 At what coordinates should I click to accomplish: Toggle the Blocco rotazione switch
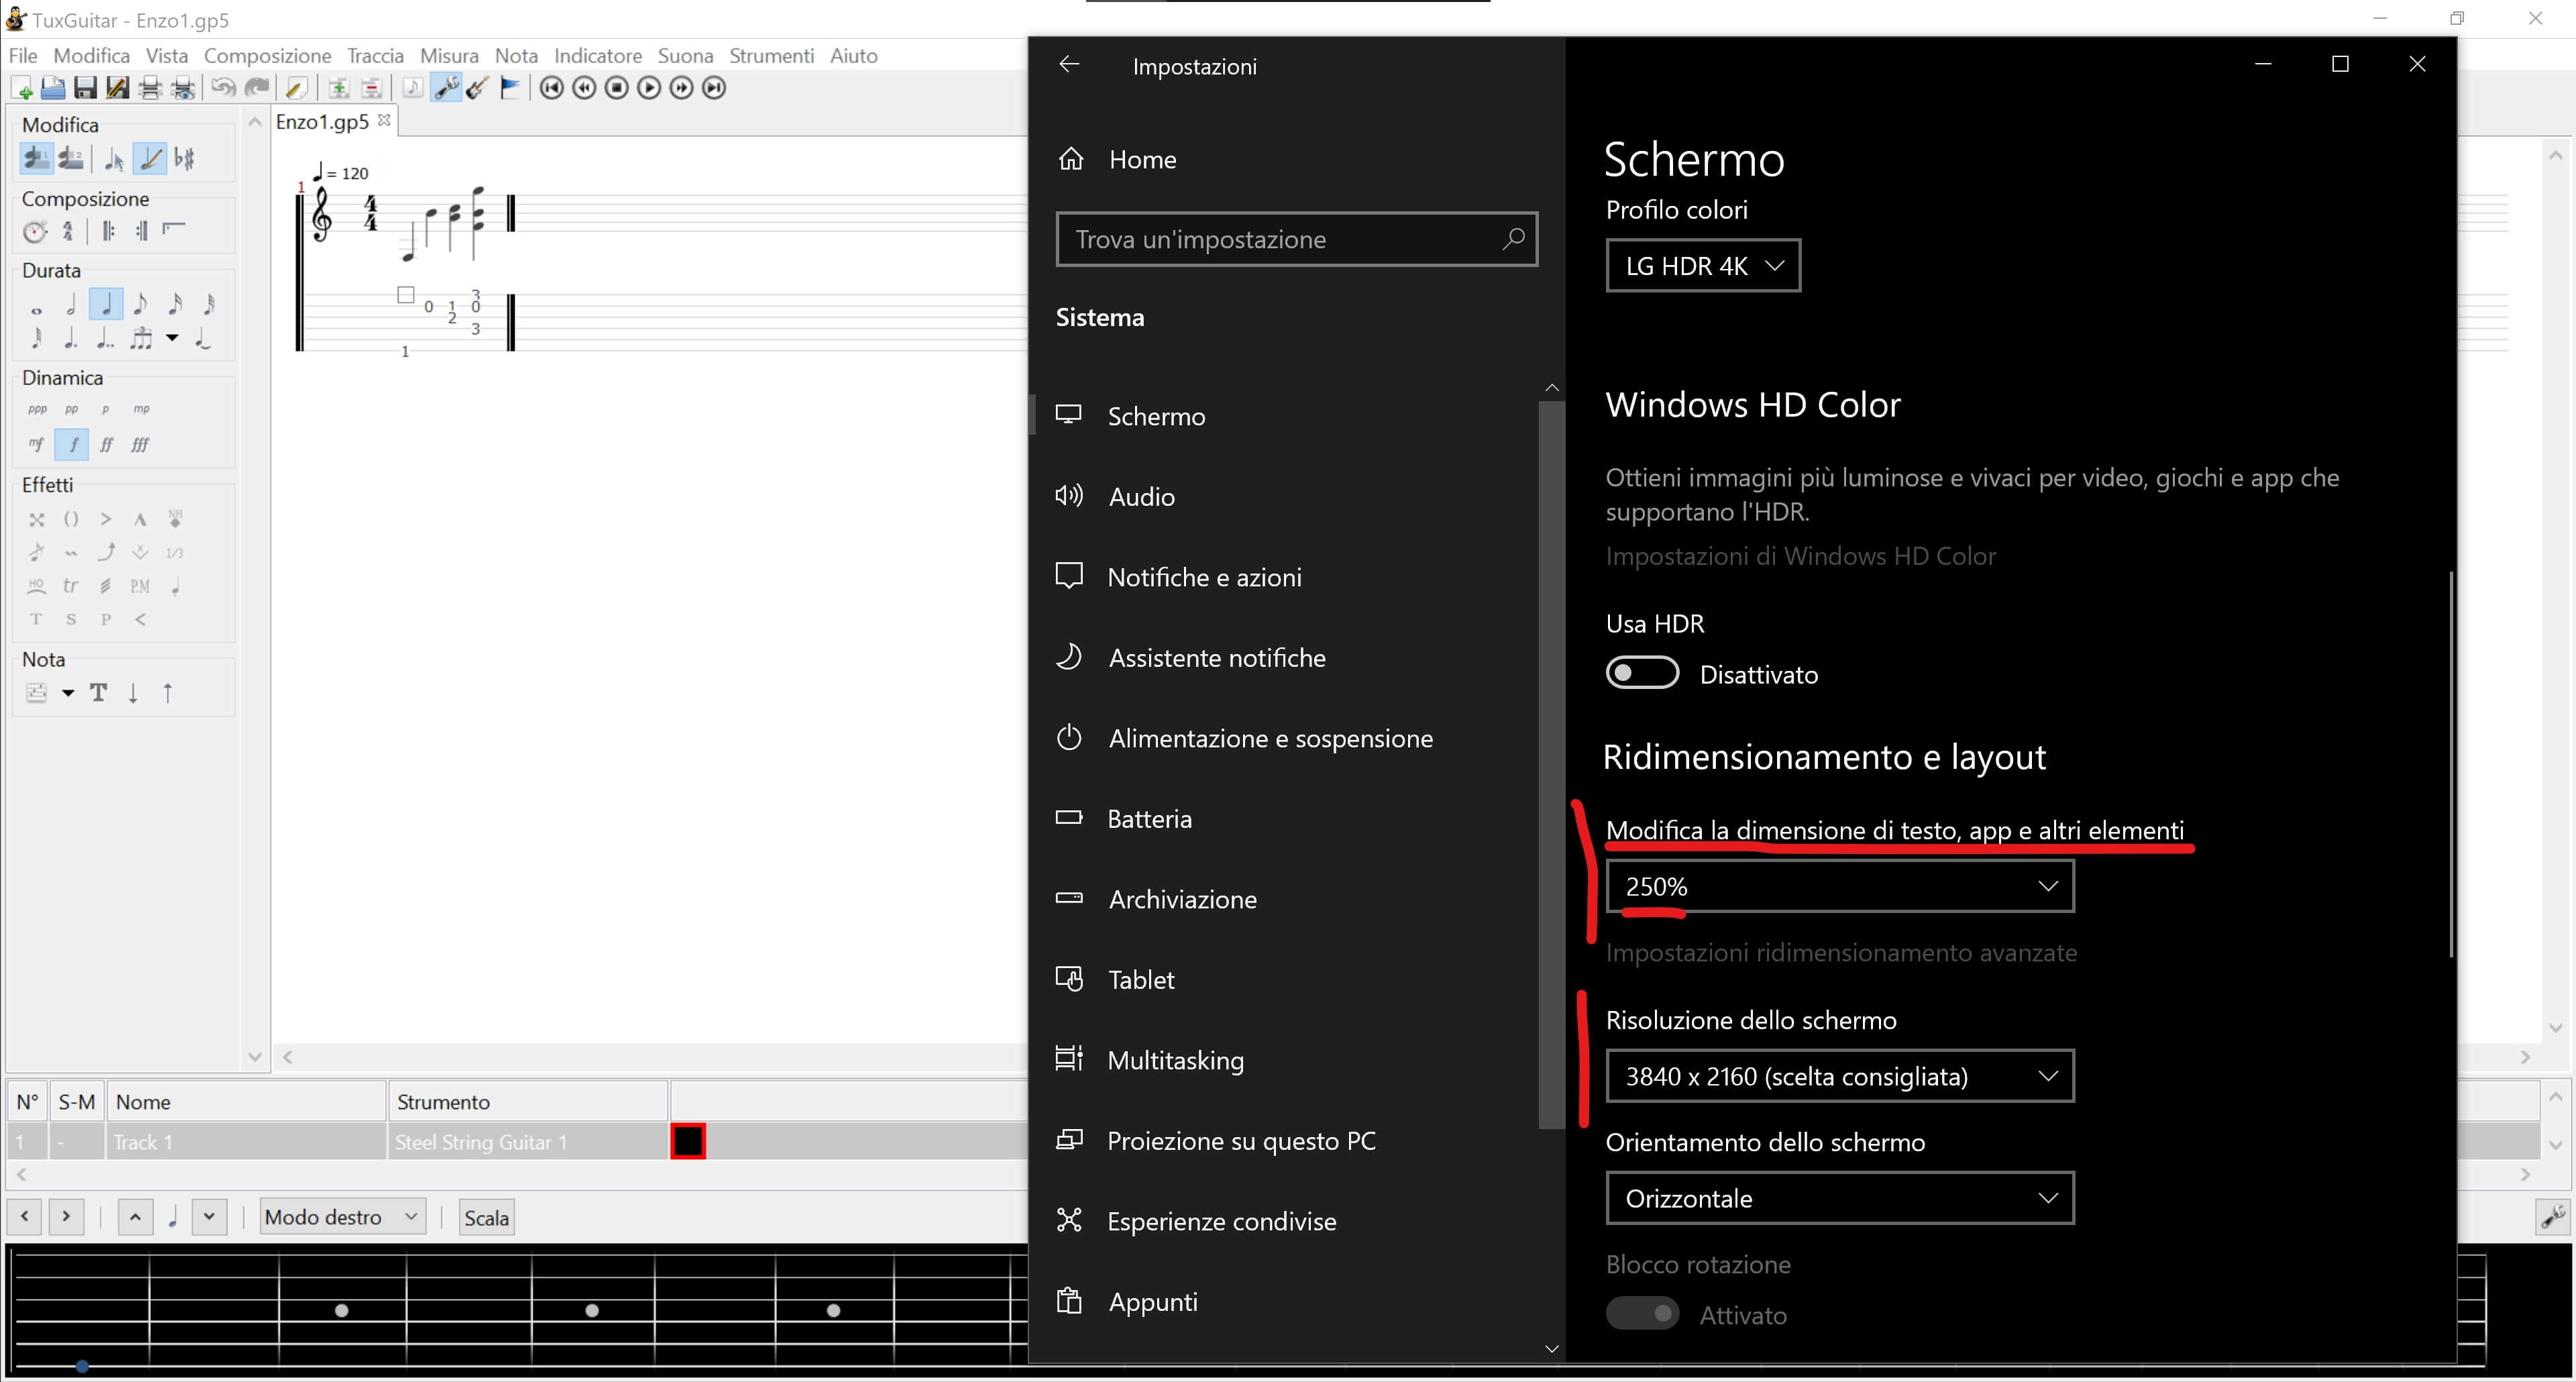[1642, 1313]
